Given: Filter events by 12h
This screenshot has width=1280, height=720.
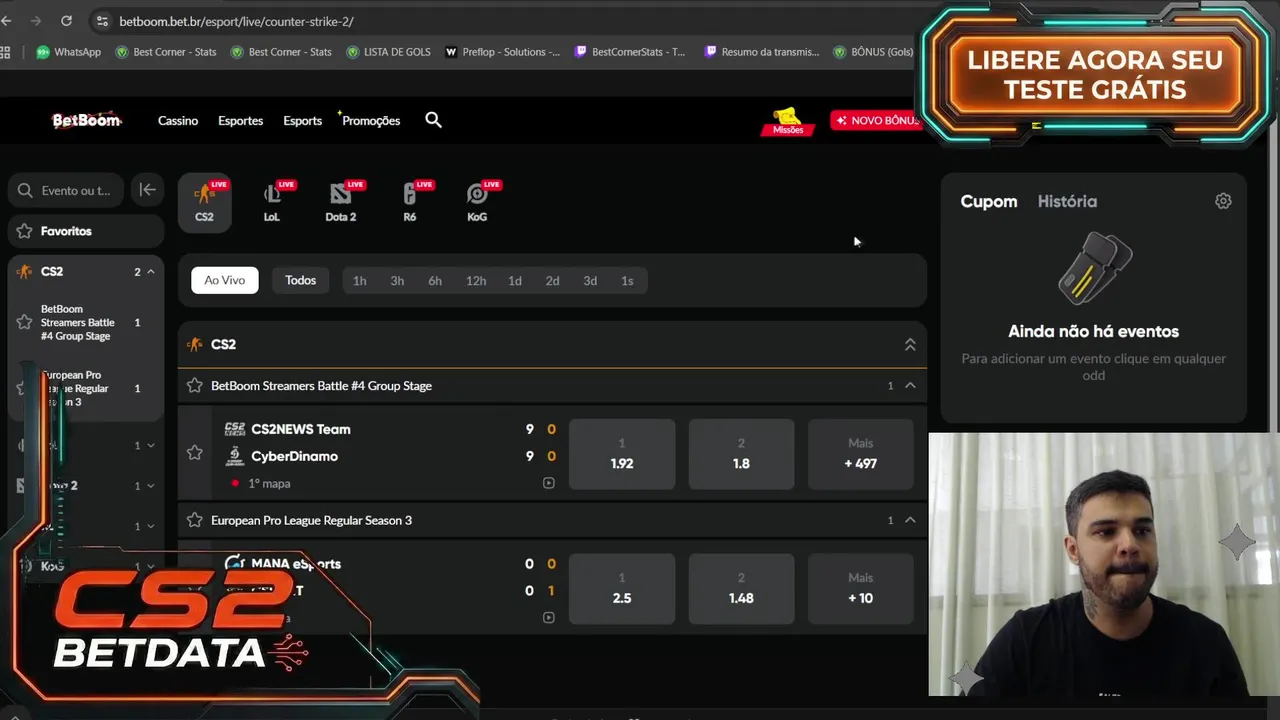Looking at the screenshot, I should 476,281.
